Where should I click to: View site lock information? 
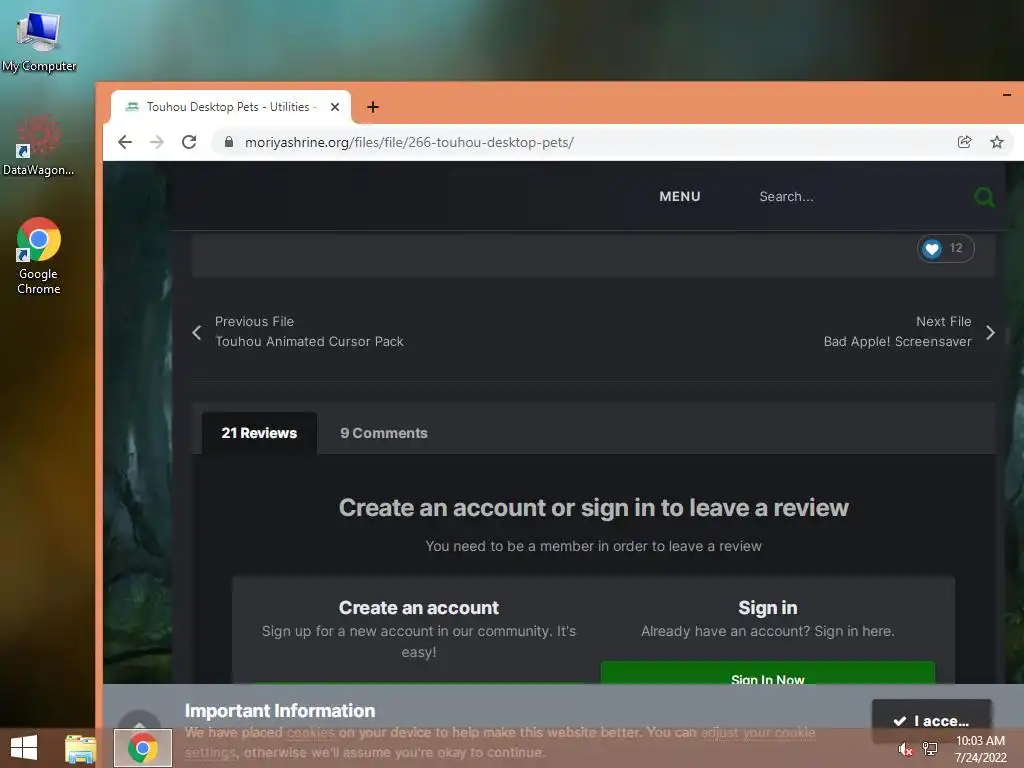(x=229, y=142)
